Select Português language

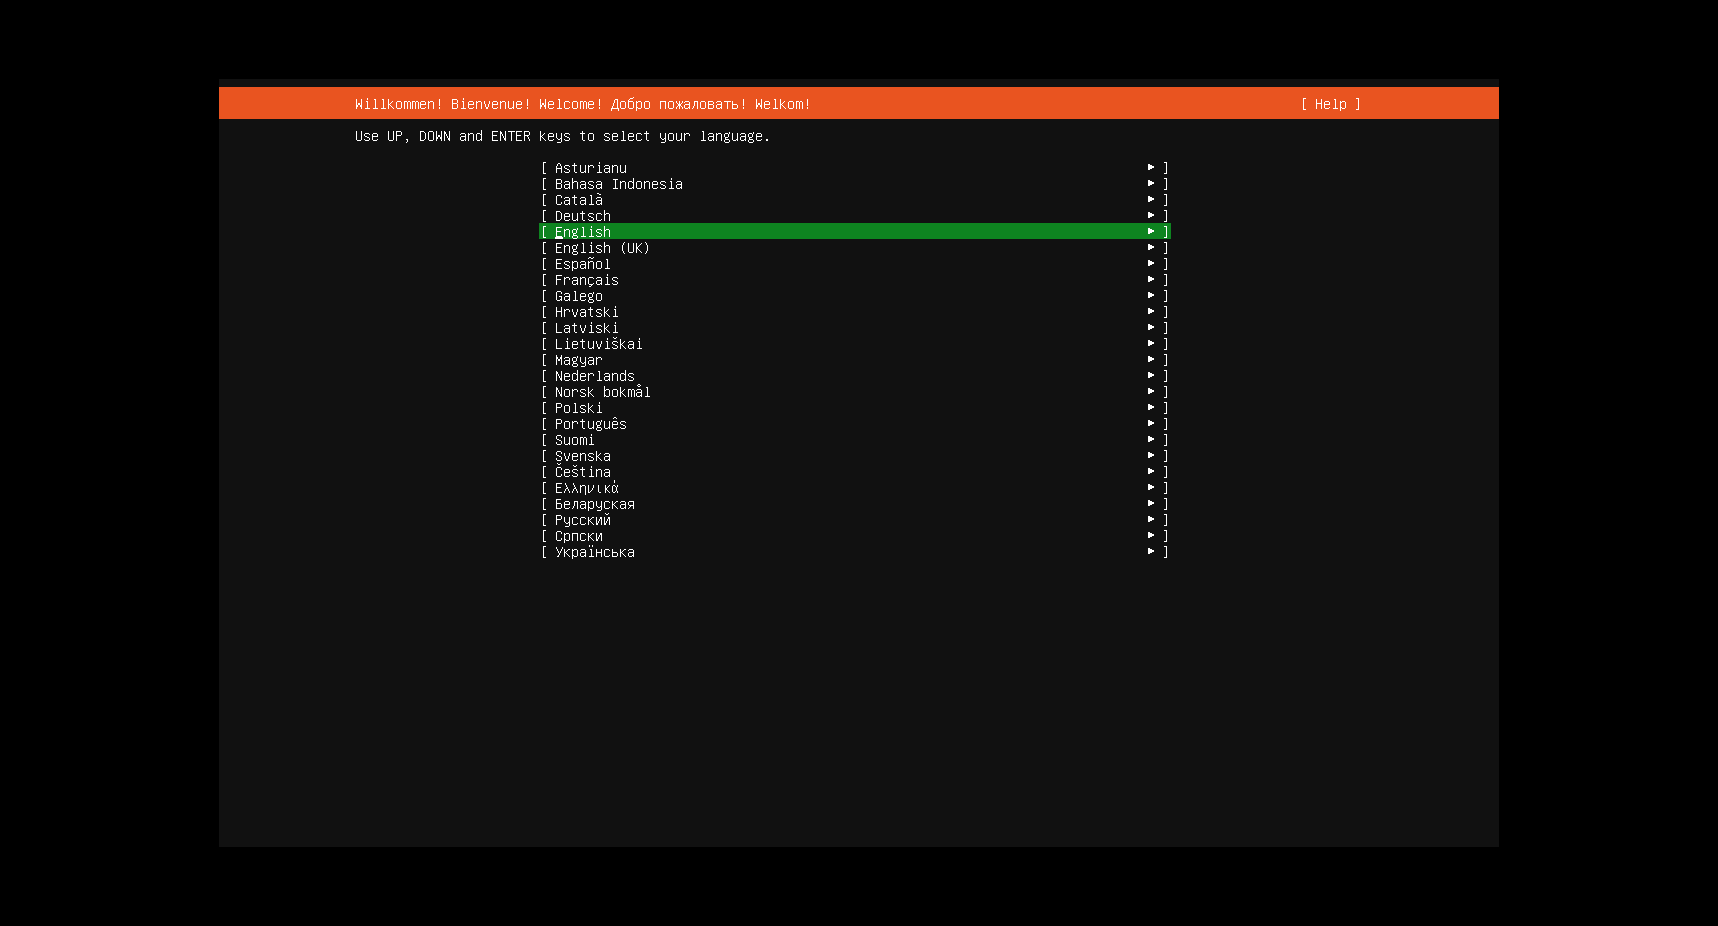pyautogui.click(x=855, y=424)
